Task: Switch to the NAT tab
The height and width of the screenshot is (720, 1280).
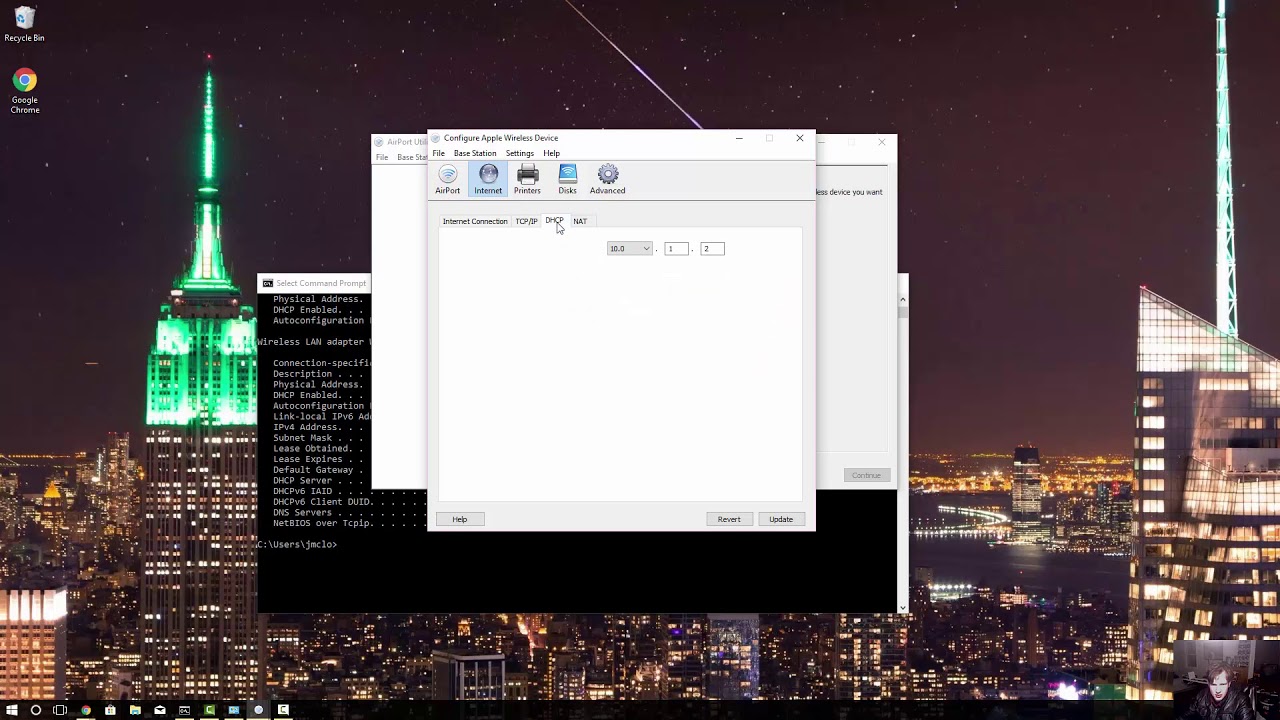Action: [x=580, y=221]
